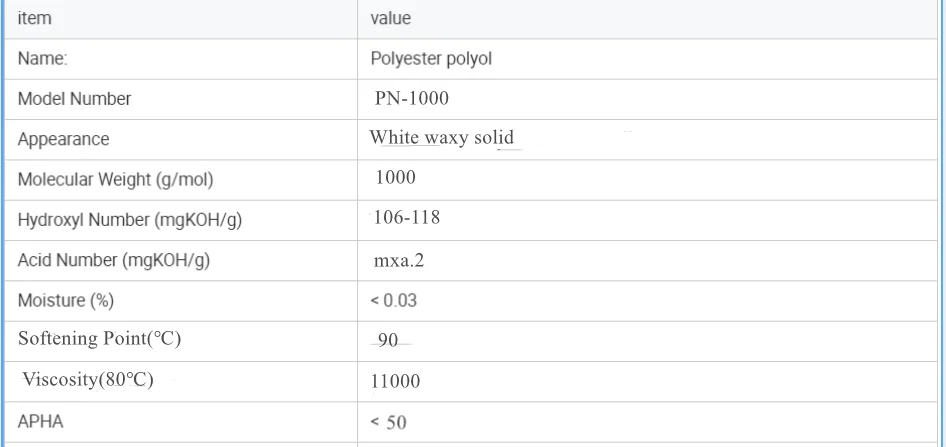The image size is (946, 447).
Task: Click the 'White waxy solid' text
Action: 441,137
